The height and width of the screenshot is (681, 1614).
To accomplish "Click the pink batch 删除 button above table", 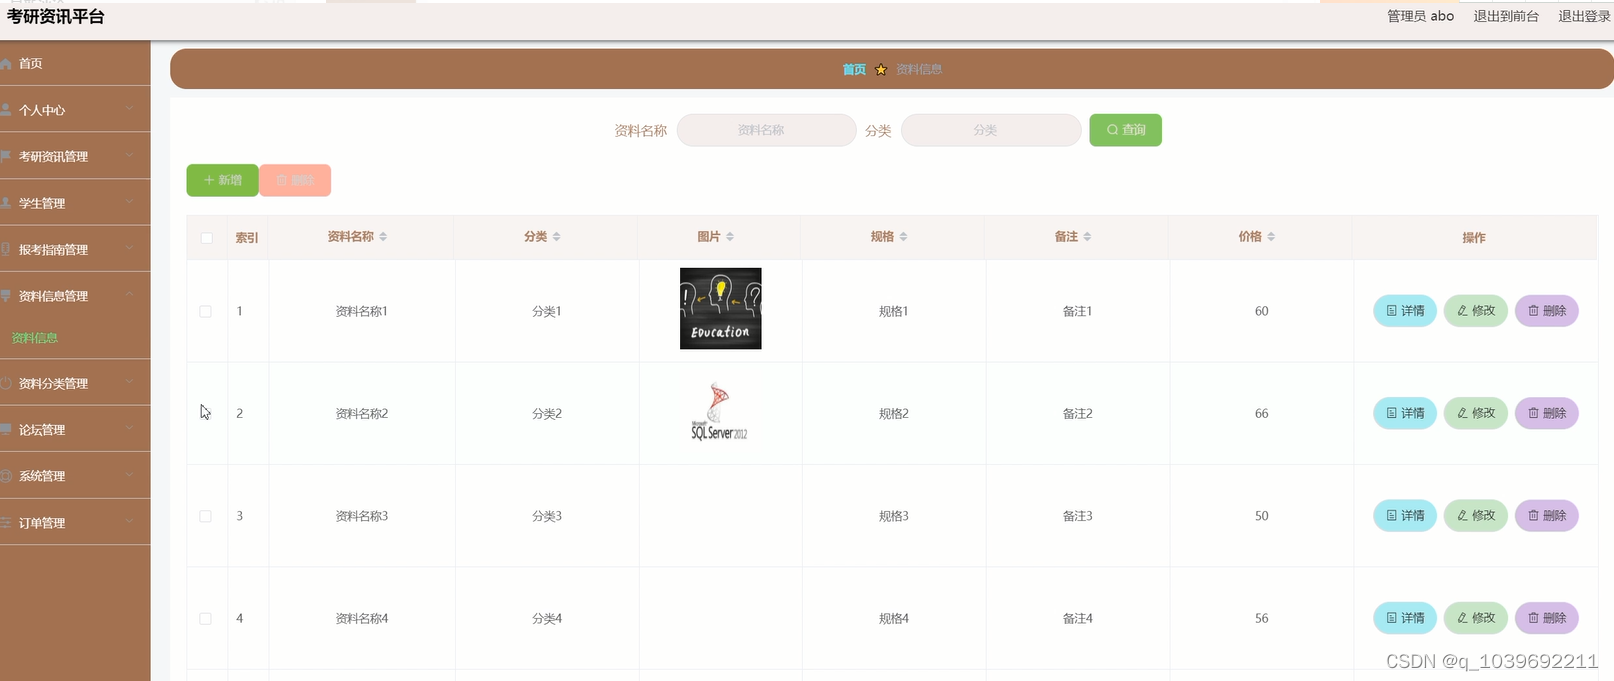I will (x=295, y=180).
